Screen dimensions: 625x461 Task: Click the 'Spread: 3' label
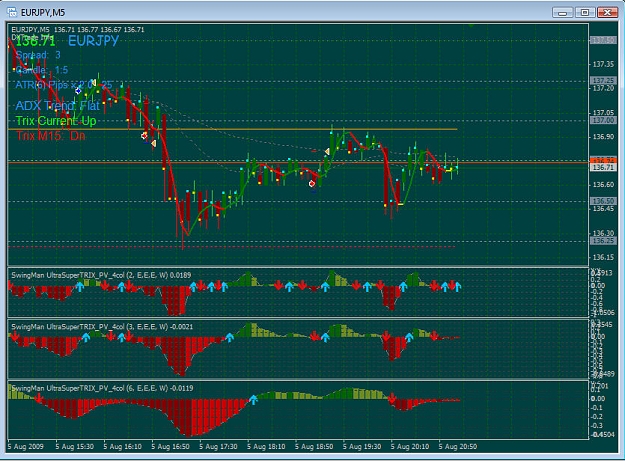[38, 55]
